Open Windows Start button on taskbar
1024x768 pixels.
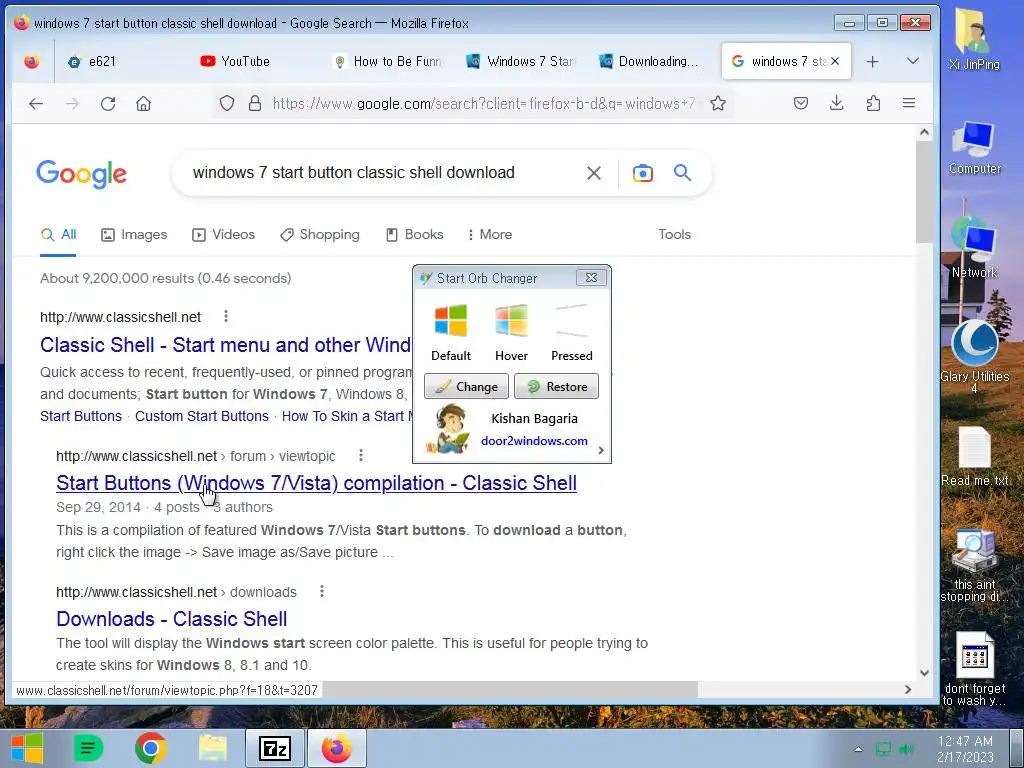[27, 748]
